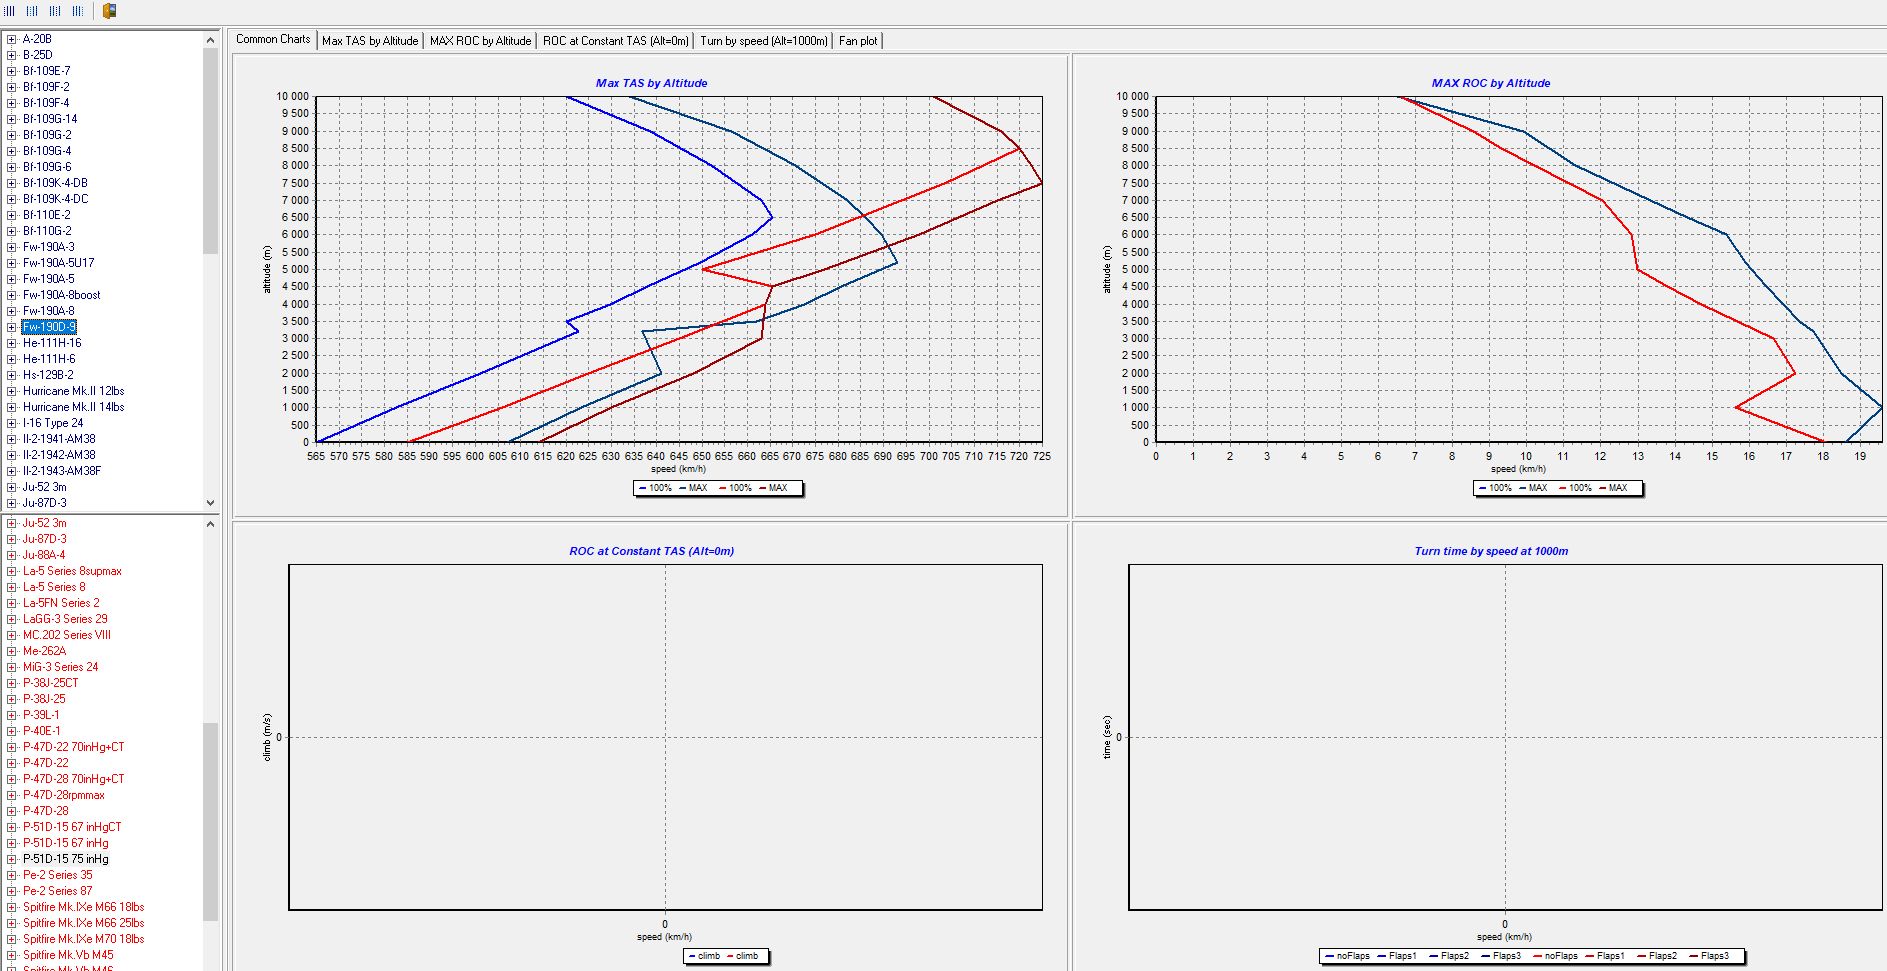Click the exit door toolbar icon
This screenshot has height=971, width=1887.
tap(110, 11)
